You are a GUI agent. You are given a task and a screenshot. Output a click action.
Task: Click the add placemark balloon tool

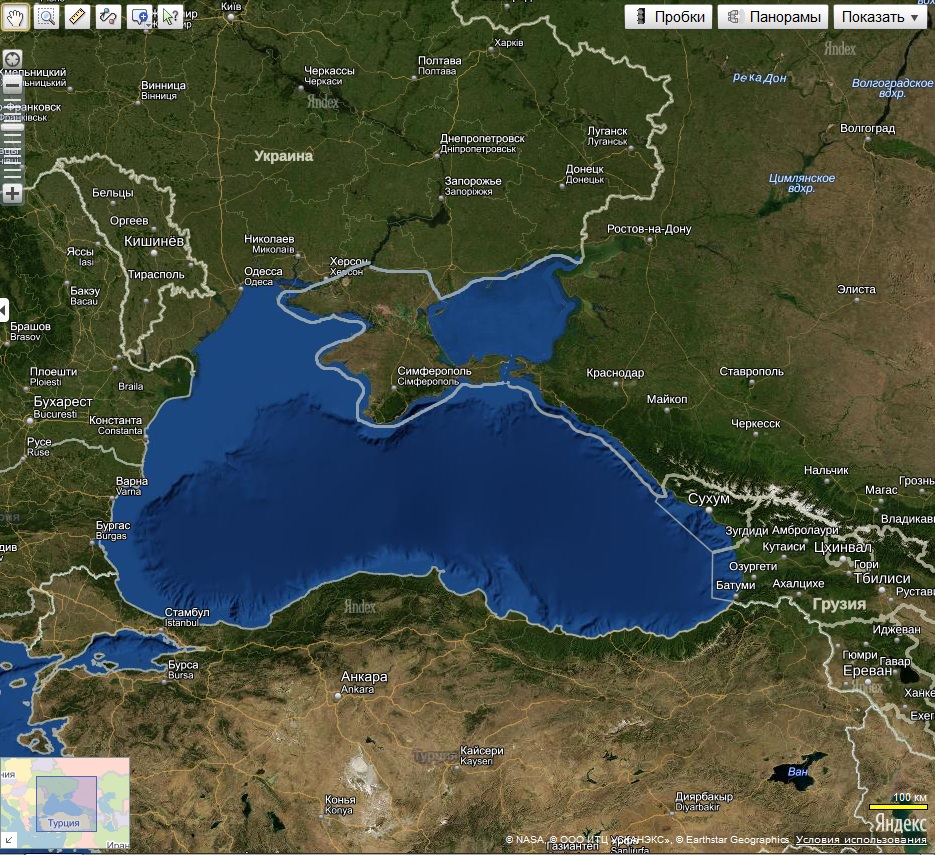[x=141, y=16]
